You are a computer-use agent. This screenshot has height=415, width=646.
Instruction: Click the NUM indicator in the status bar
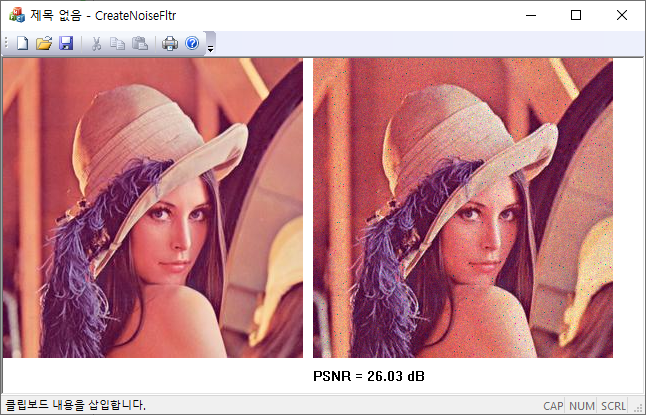[x=582, y=406]
